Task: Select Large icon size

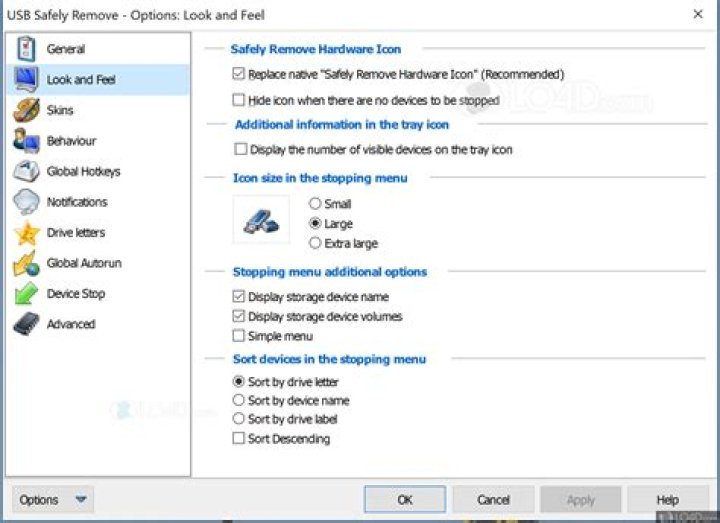Action: click(x=315, y=224)
